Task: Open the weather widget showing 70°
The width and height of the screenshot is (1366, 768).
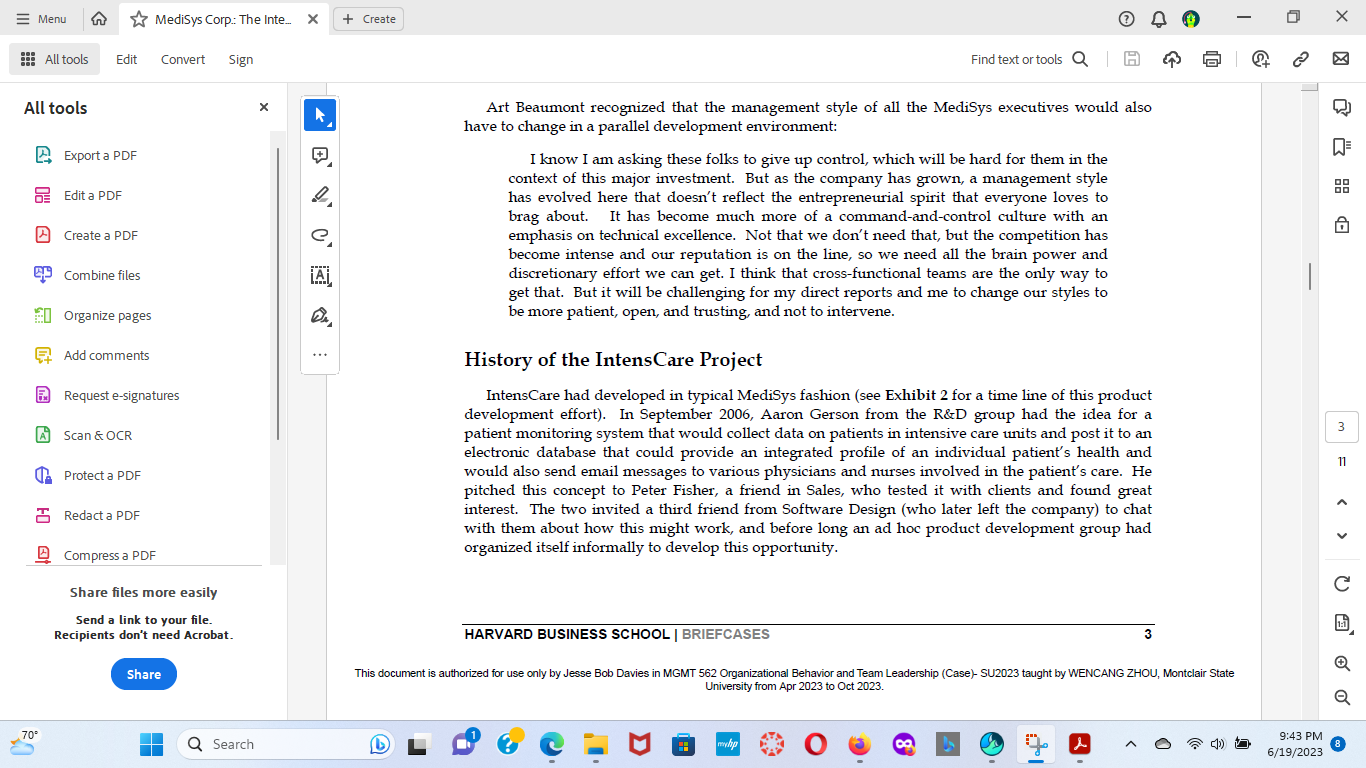Action: point(24,743)
